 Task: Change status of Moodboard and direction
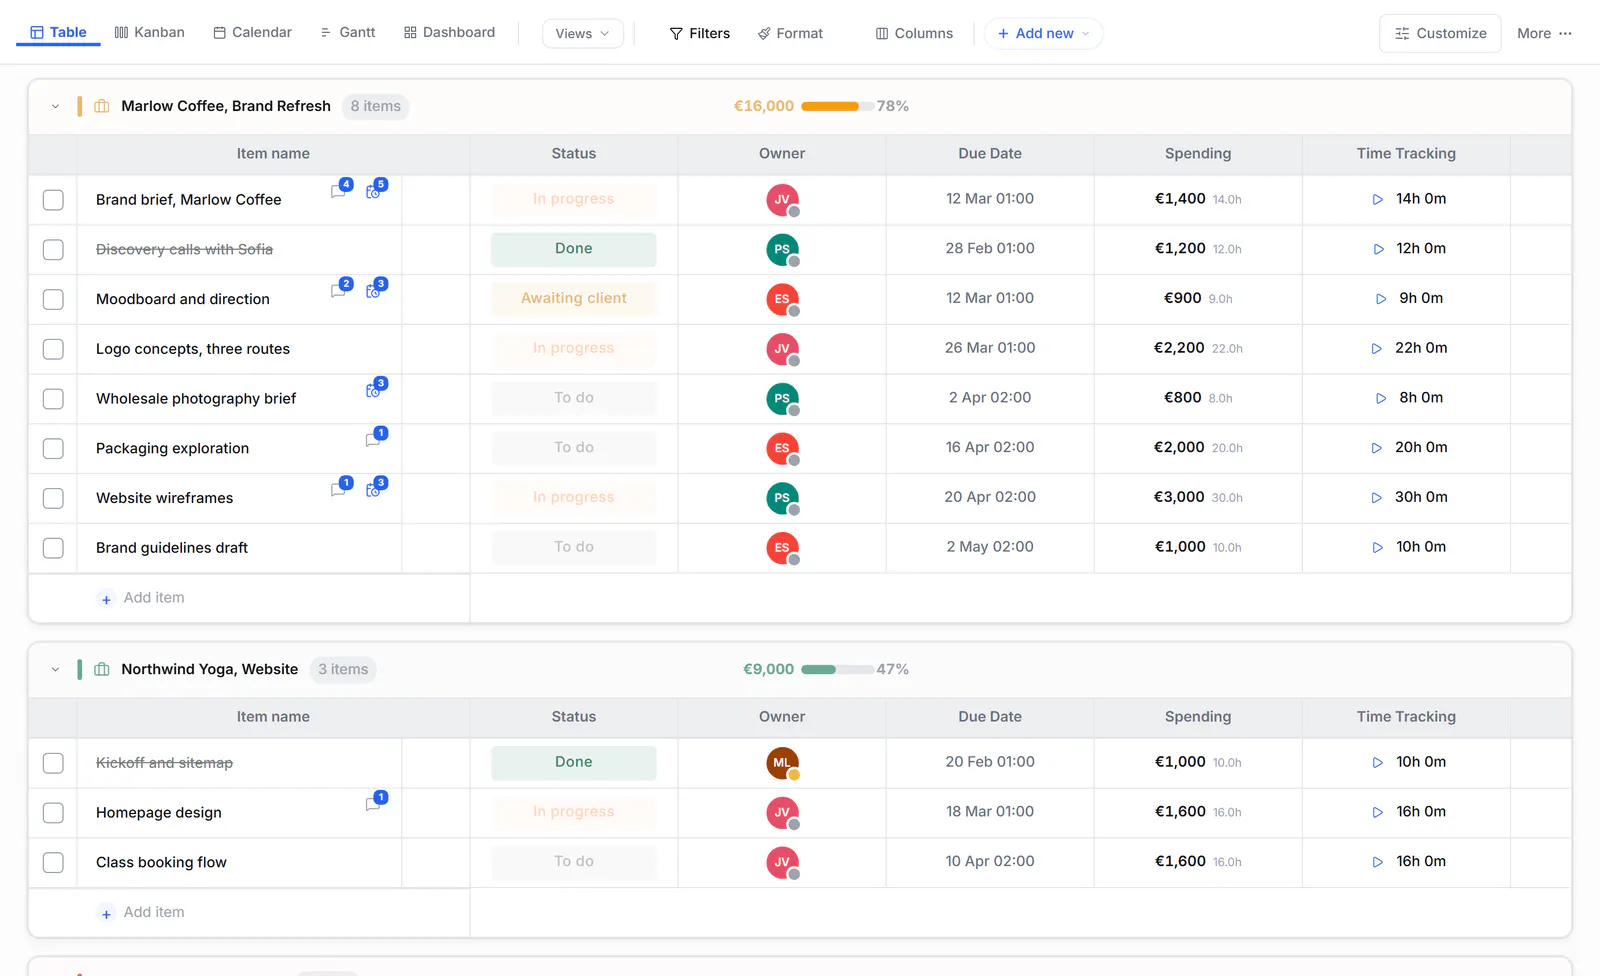[x=574, y=299]
